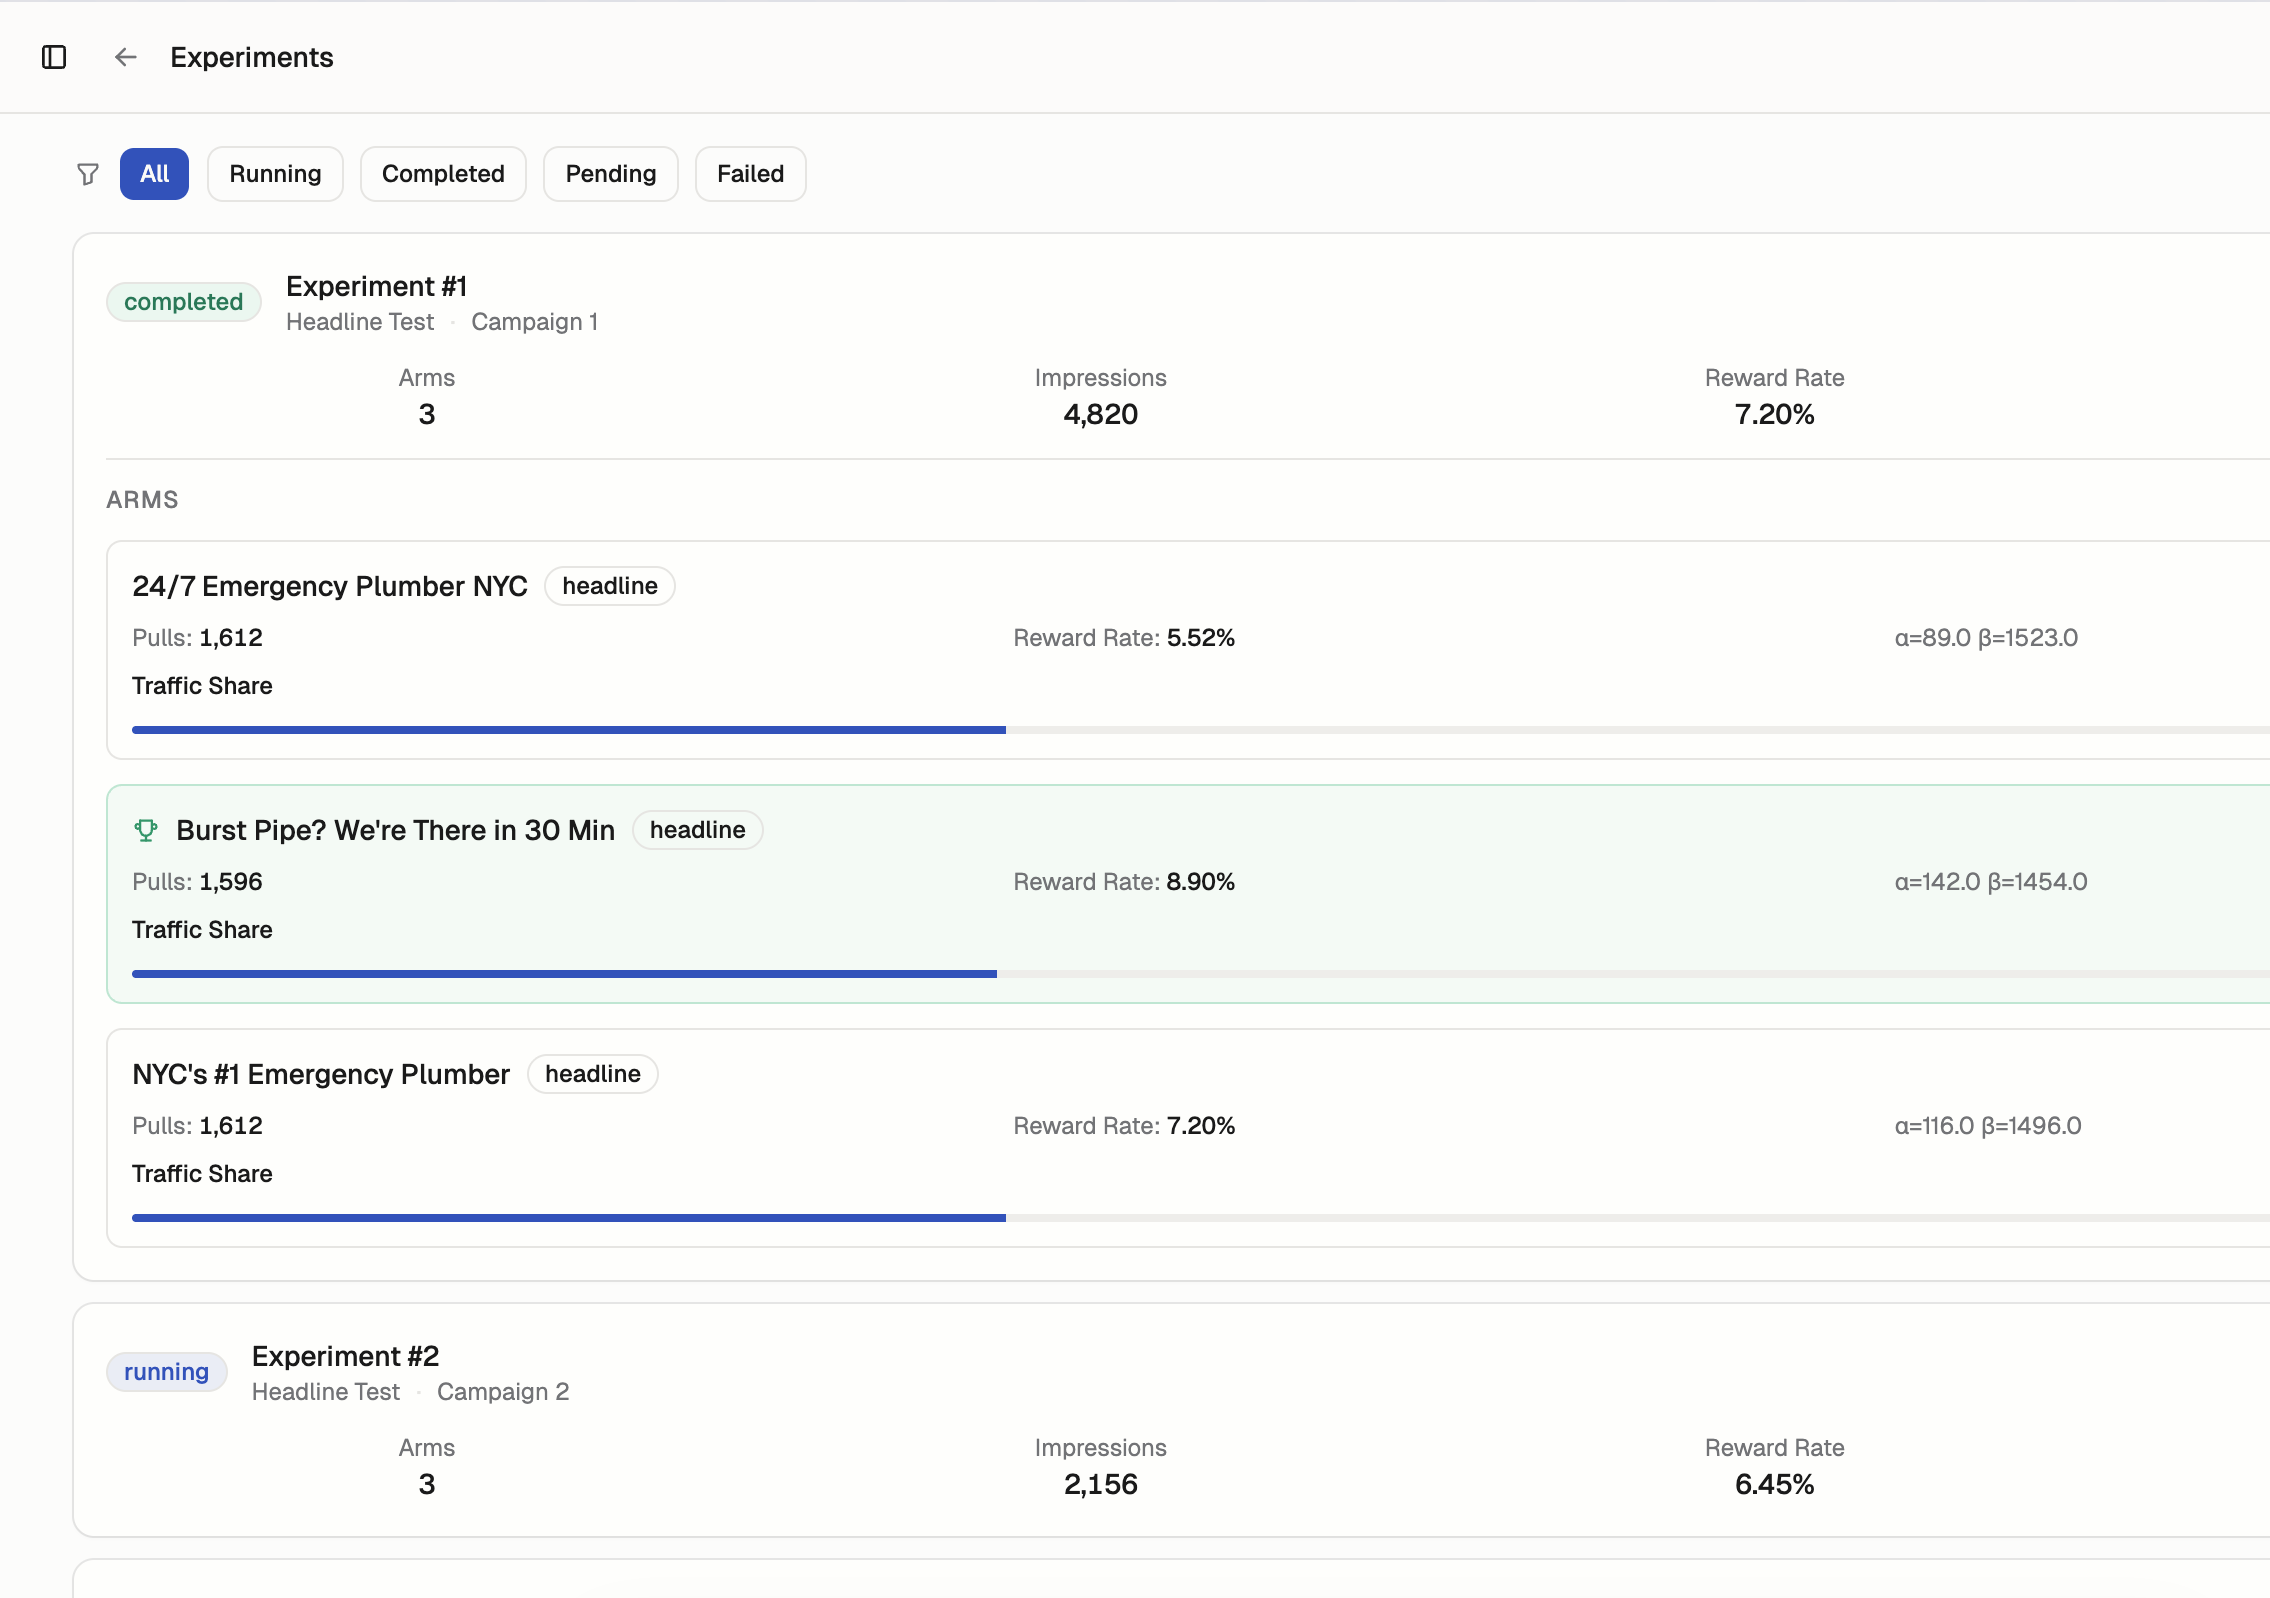Click the completed status badge on Experiment #1
The height and width of the screenshot is (1598, 2270).
coord(183,301)
